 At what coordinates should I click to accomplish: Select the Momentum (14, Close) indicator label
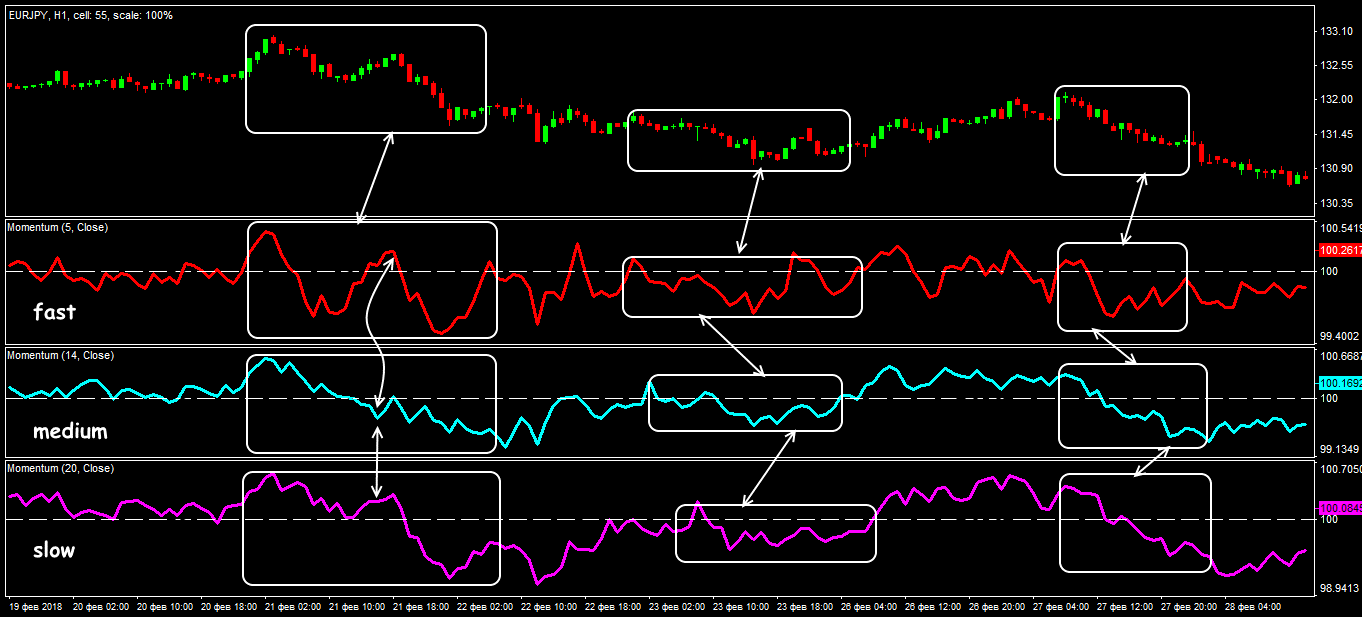60,356
